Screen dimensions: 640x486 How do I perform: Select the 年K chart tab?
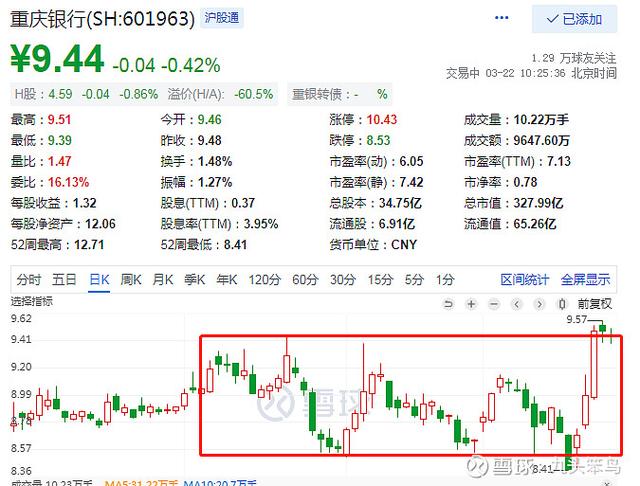(x=227, y=280)
